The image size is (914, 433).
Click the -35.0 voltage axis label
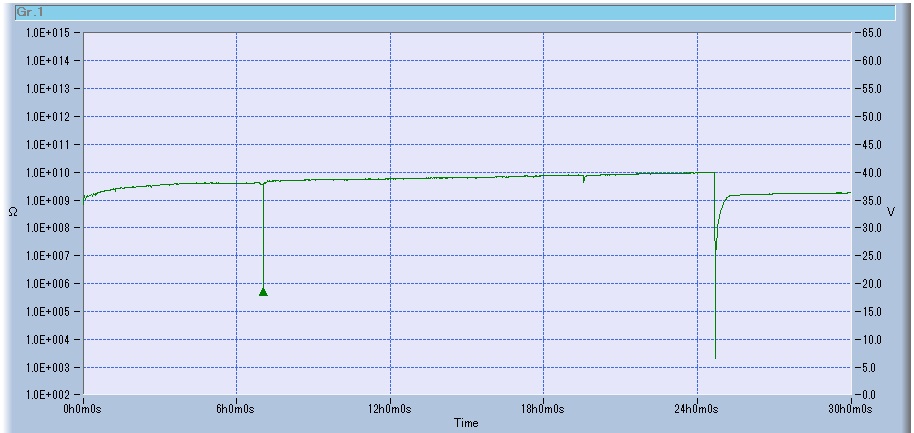click(x=869, y=200)
